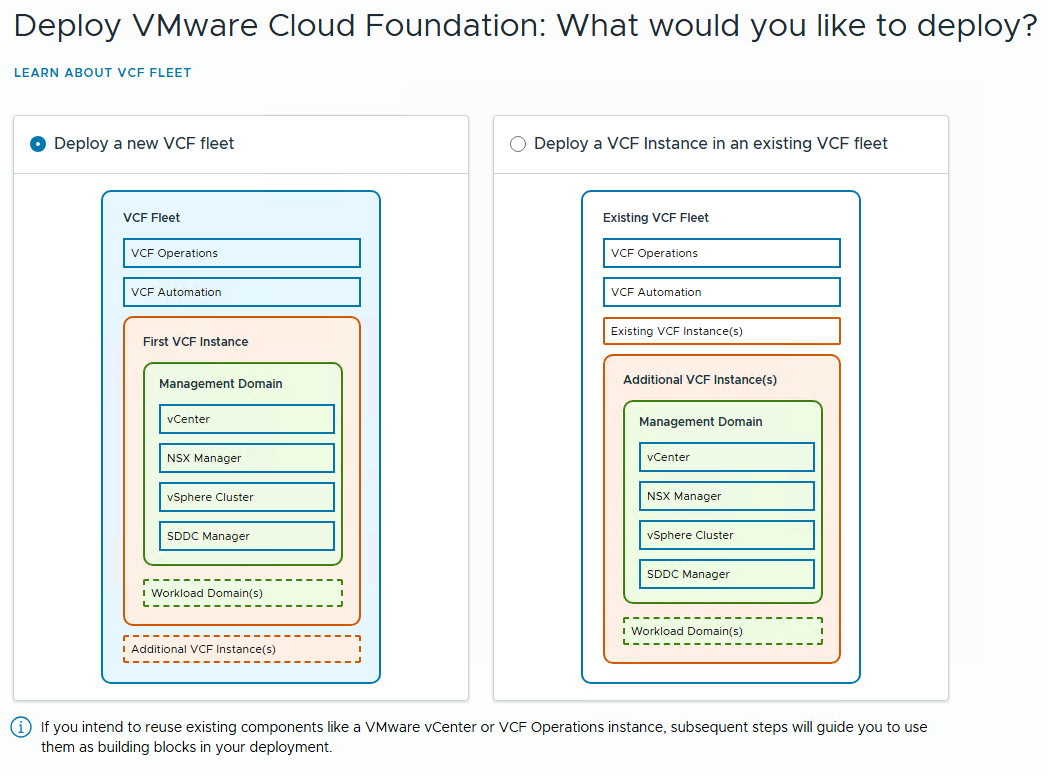Select Deploy a VCF Instance in existing fleet radio
The height and width of the screenshot is (776, 1048).
click(x=518, y=144)
